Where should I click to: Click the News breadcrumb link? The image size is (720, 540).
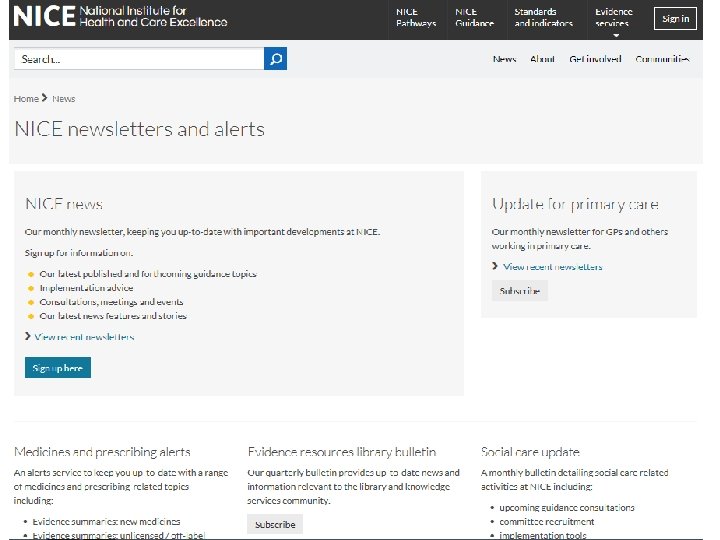[x=64, y=99]
